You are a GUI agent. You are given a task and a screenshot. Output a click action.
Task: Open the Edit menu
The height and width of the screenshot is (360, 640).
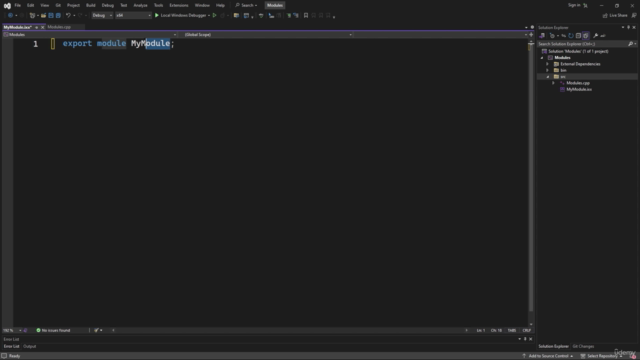31,5
